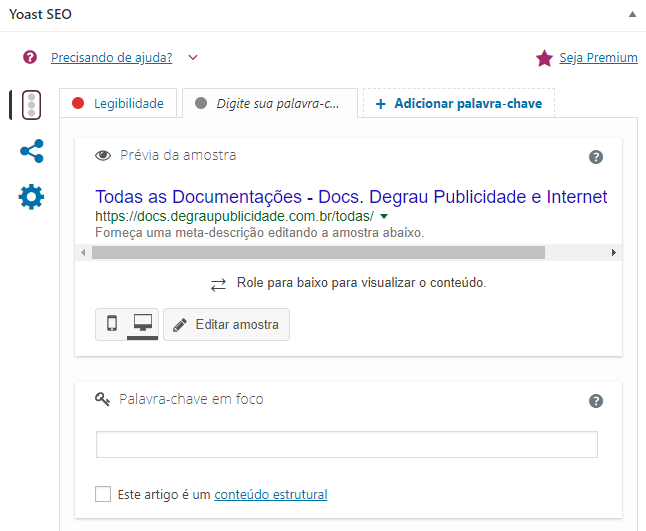Focus the focus keyword input field
646x531 pixels.
click(x=346, y=444)
